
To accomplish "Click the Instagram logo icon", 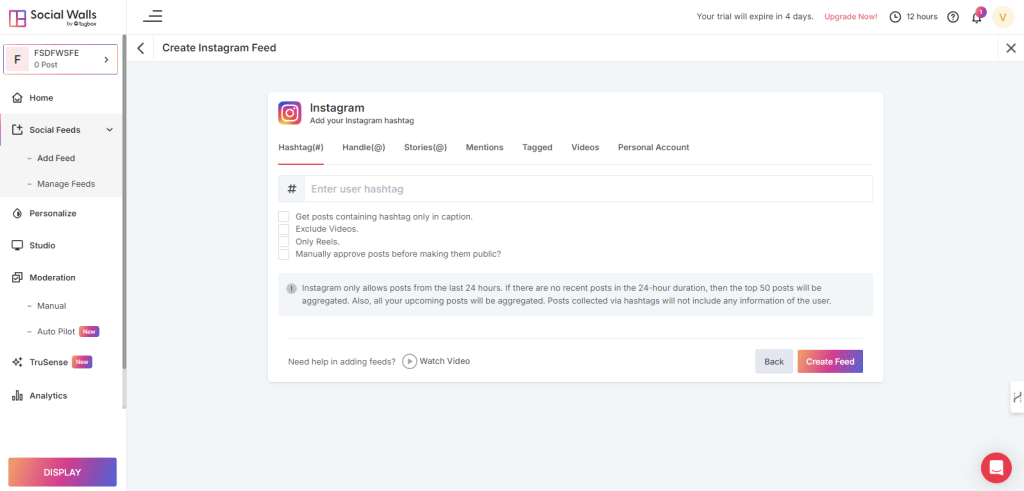I will point(290,113).
